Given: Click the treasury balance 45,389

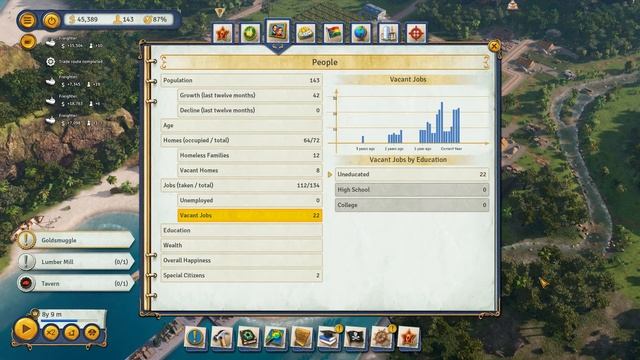Looking at the screenshot, I should pos(83,20).
